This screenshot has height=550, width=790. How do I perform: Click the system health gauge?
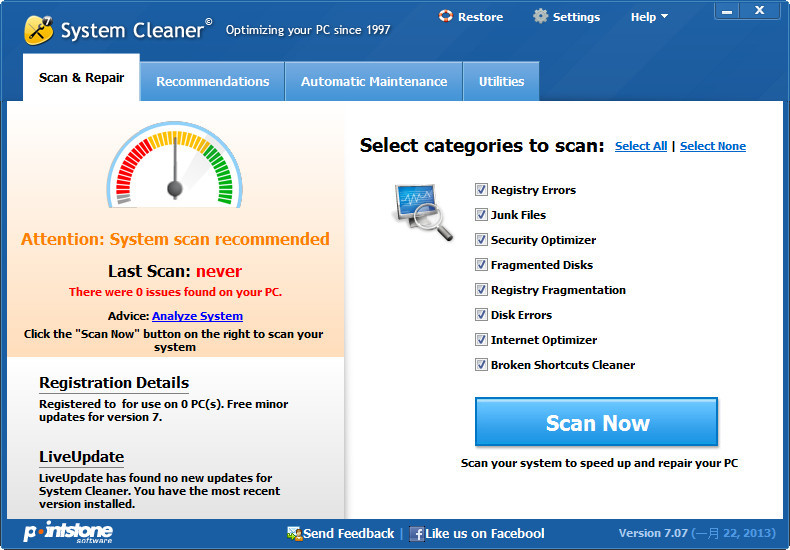(x=175, y=164)
